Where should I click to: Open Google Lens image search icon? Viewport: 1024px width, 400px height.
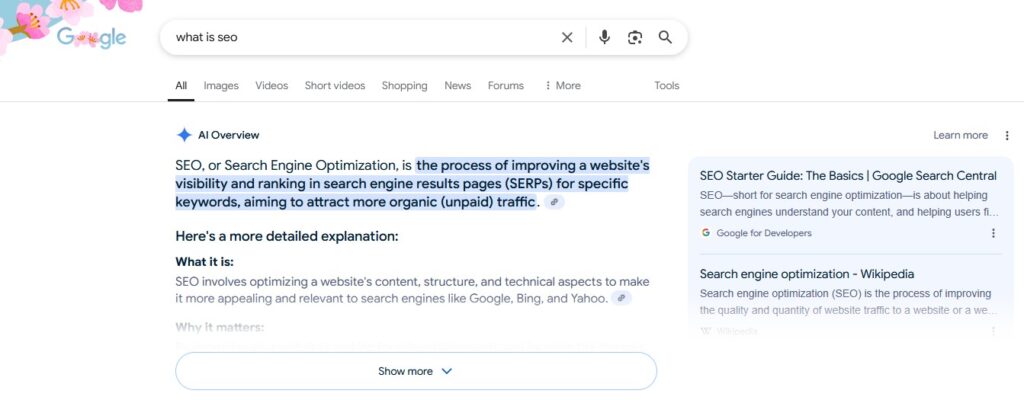coord(635,38)
